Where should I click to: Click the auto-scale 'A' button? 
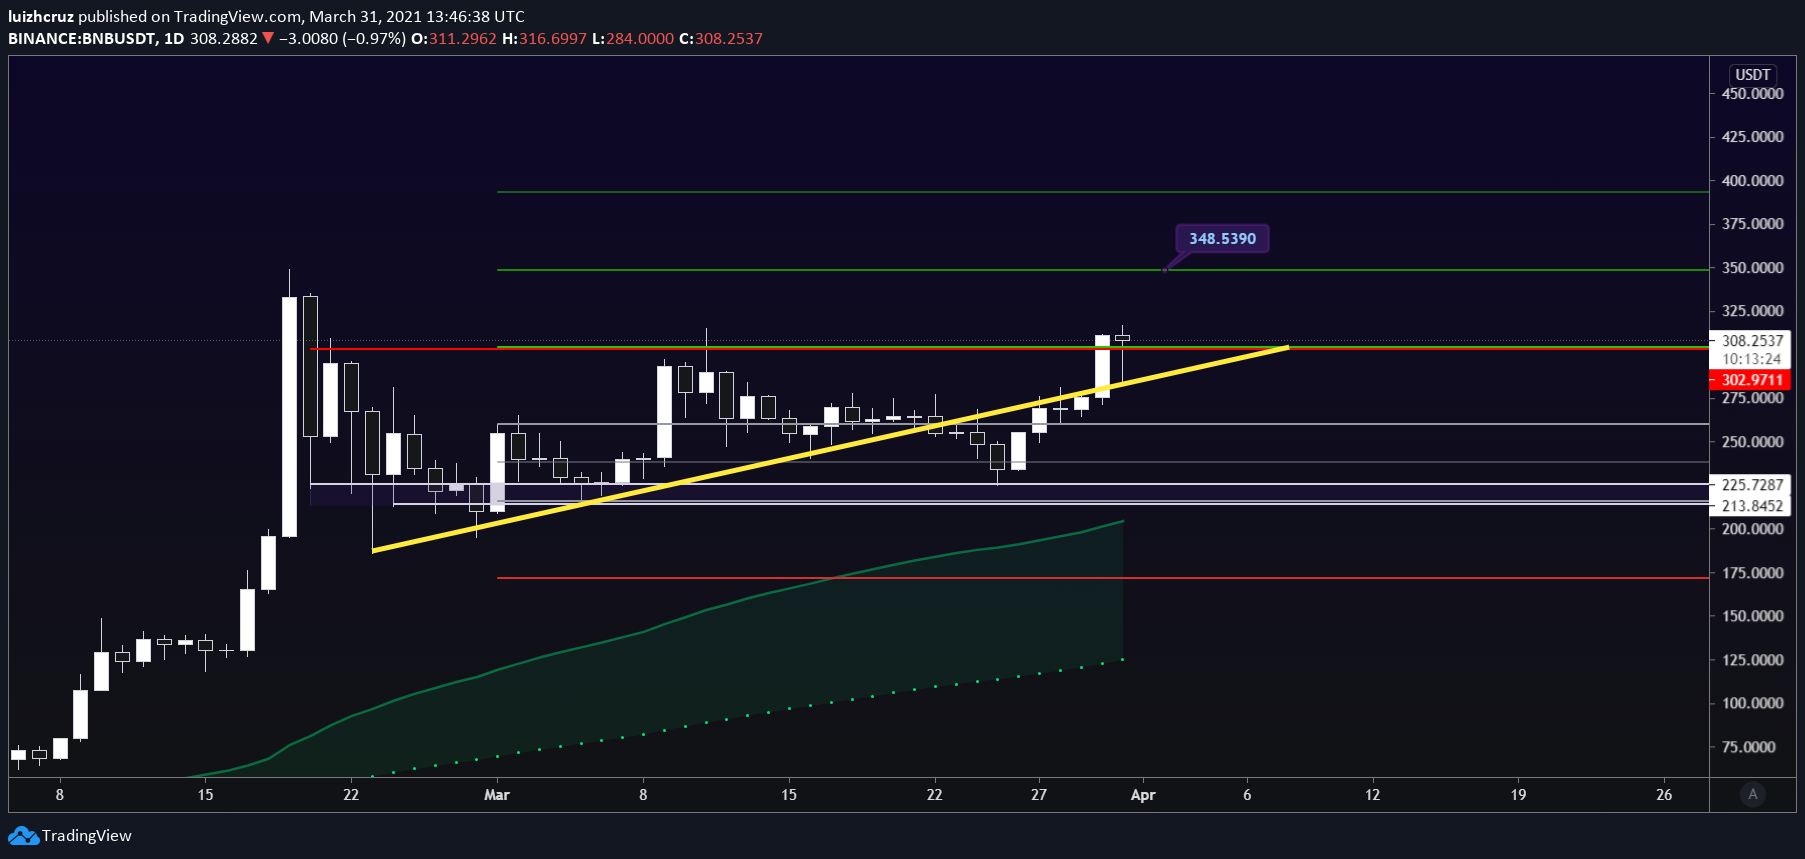point(1752,795)
